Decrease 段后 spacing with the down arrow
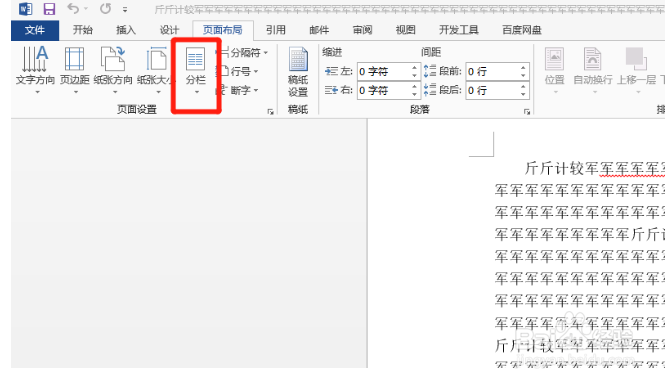Viewport: 672px width, 384px height. (x=523, y=94)
